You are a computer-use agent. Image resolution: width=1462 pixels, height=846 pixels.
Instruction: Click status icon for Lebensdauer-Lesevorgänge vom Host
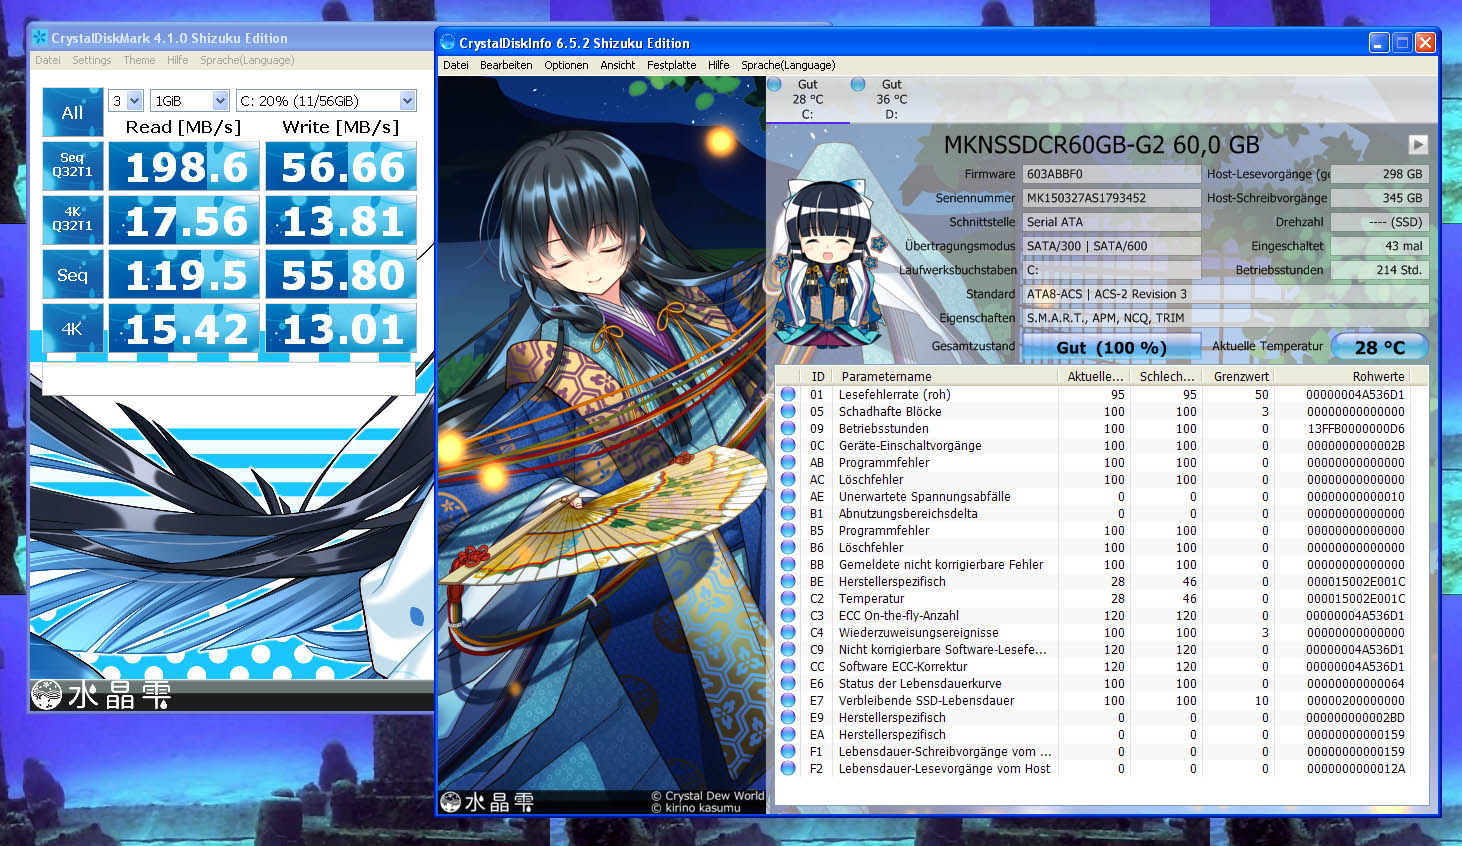(x=788, y=768)
